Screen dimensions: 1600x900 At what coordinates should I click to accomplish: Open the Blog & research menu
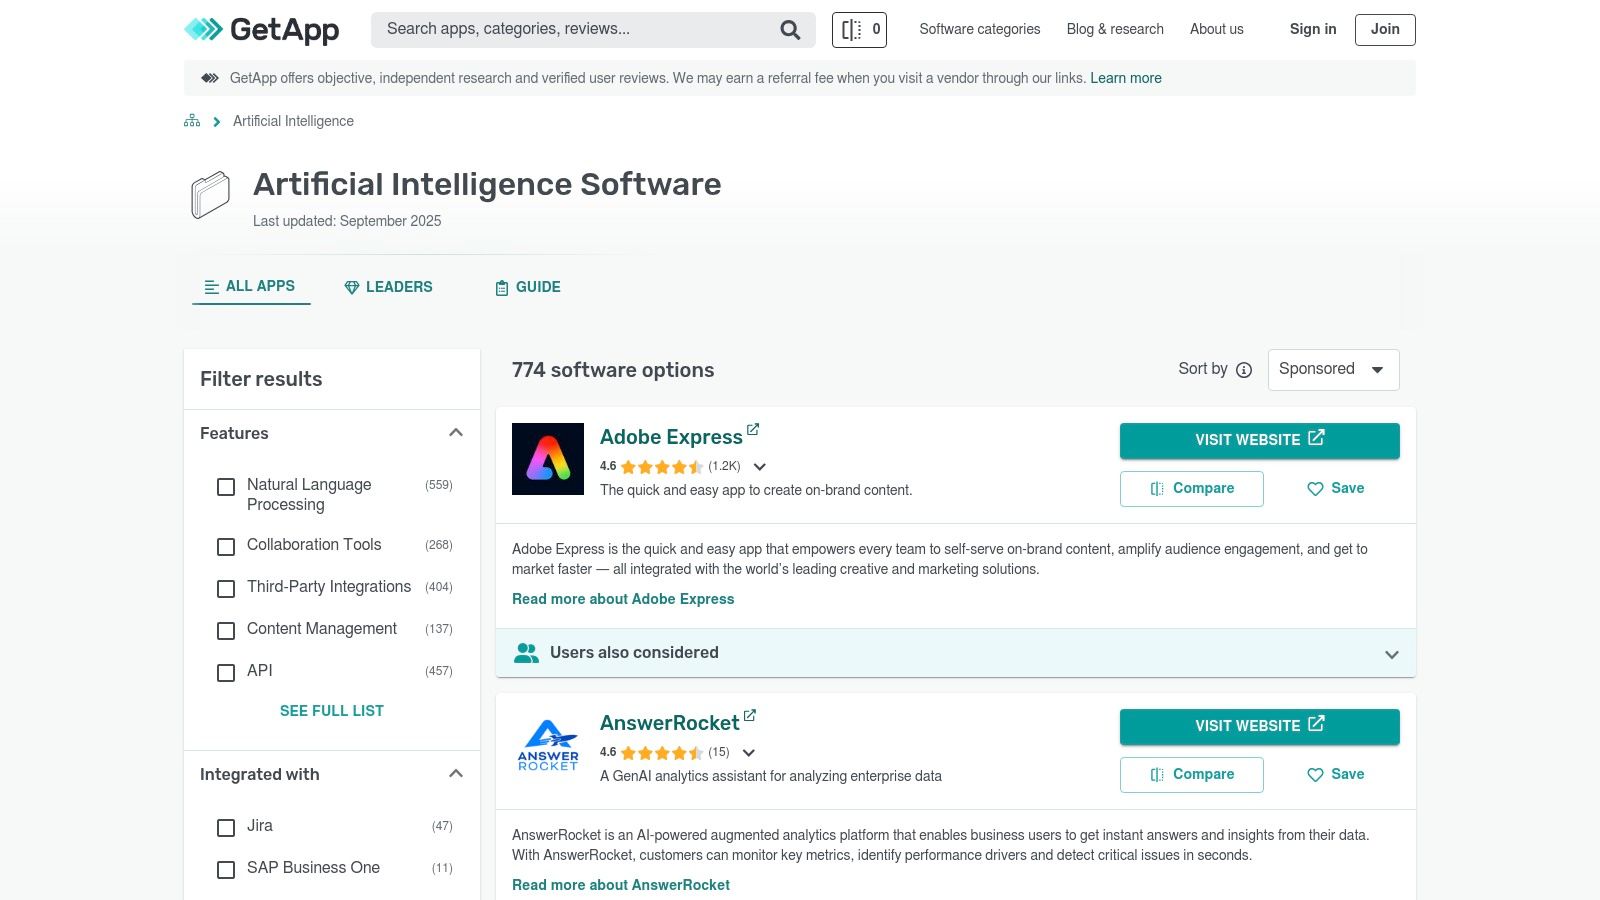coord(1114,29)
